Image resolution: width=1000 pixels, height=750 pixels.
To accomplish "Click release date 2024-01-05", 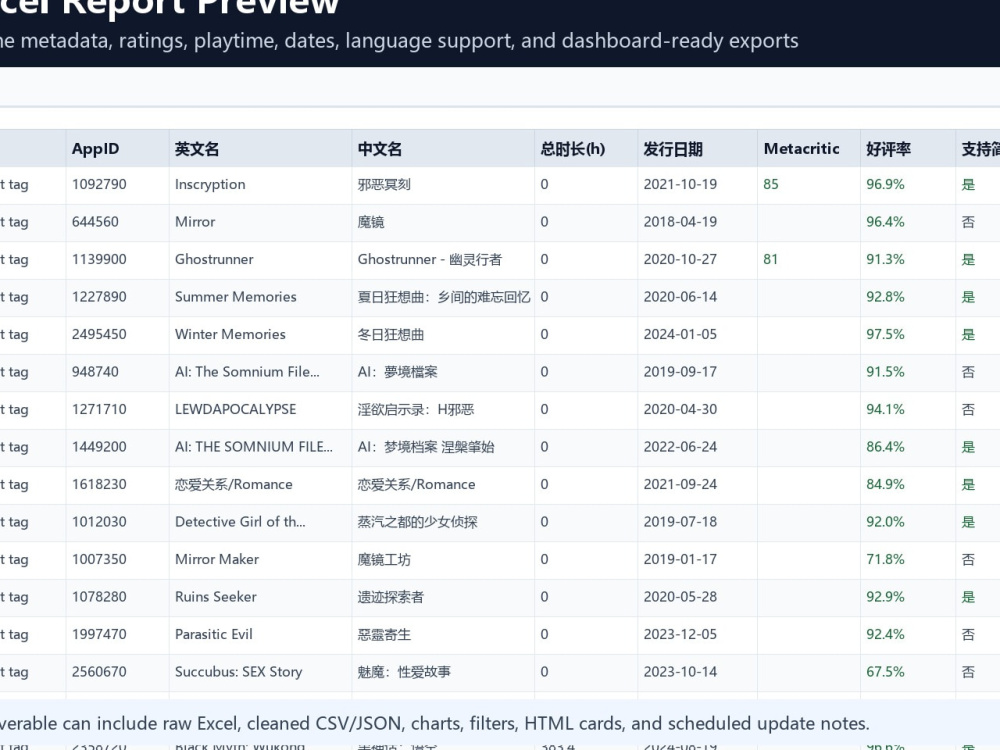I will pos(680,334).
